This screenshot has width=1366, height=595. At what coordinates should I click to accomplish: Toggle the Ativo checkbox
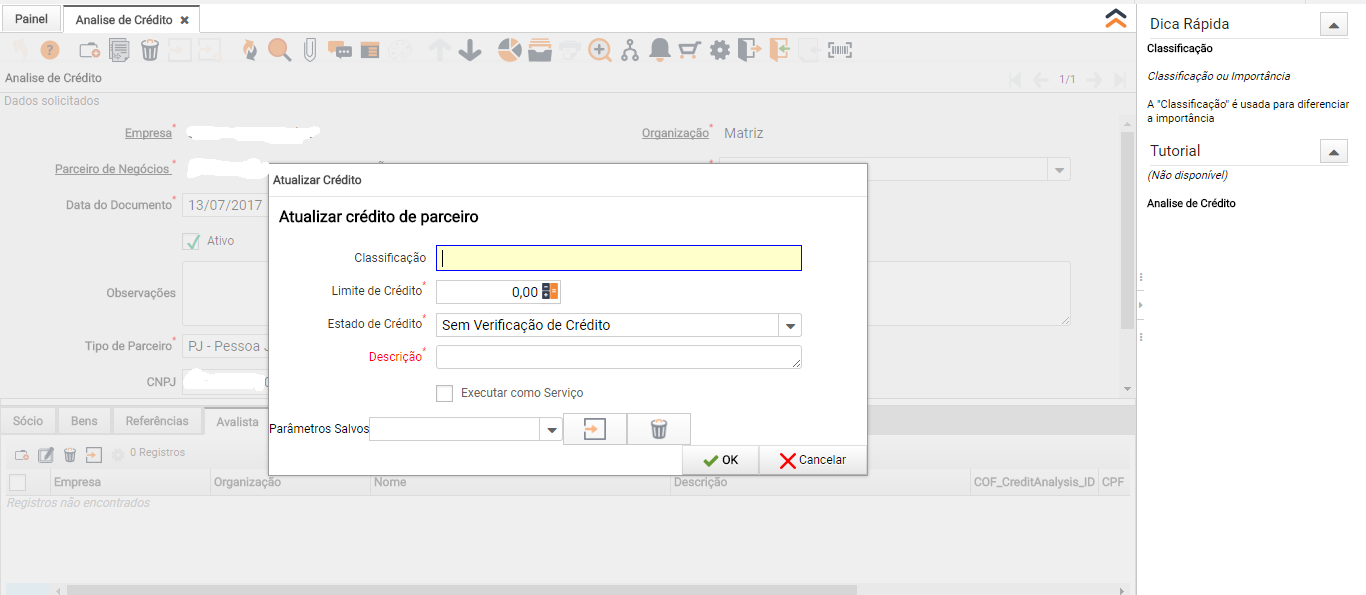tap(192, 241)
